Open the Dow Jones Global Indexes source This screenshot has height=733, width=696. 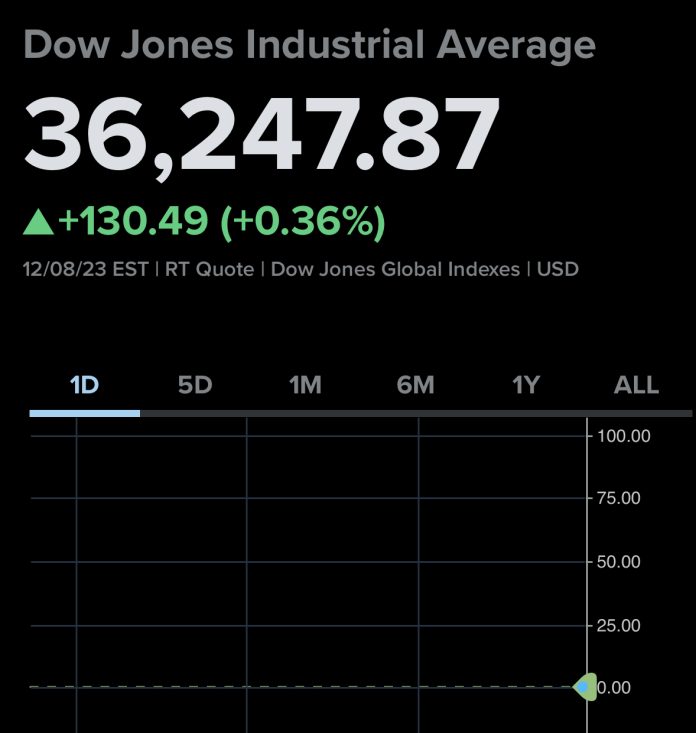(x=398, y=269)
